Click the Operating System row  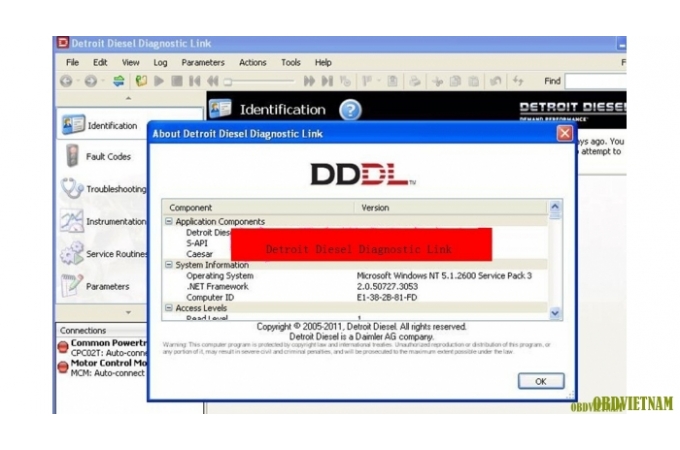(x=355, y=276)
